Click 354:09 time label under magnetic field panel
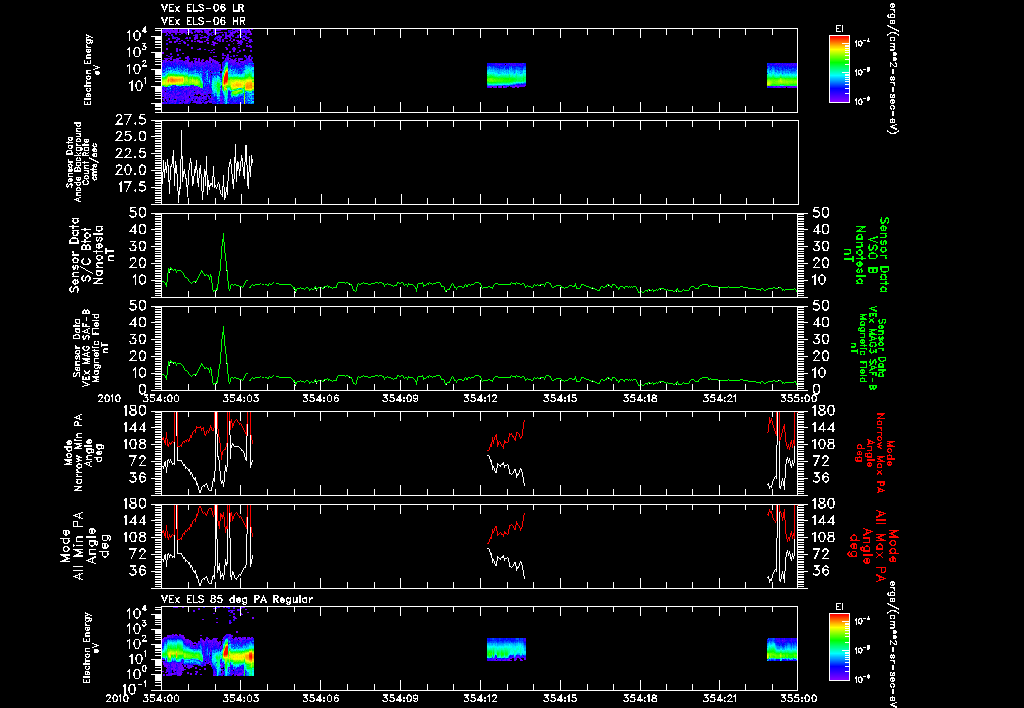Image resolution: width=1024 pixels, height=708 pixels. coord(400,398)
